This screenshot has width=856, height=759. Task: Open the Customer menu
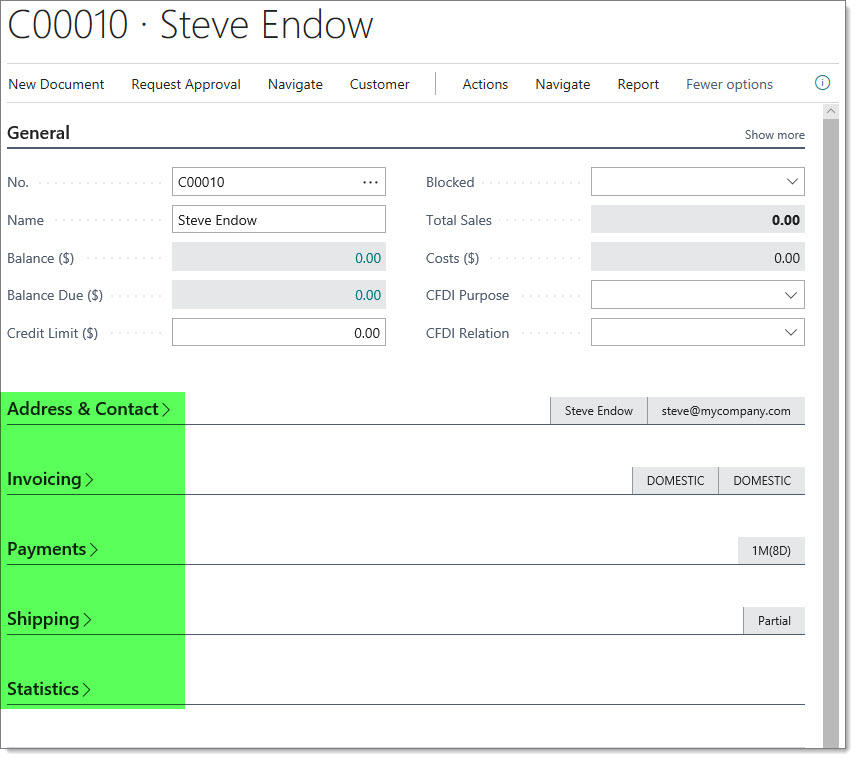pos(379,84)
